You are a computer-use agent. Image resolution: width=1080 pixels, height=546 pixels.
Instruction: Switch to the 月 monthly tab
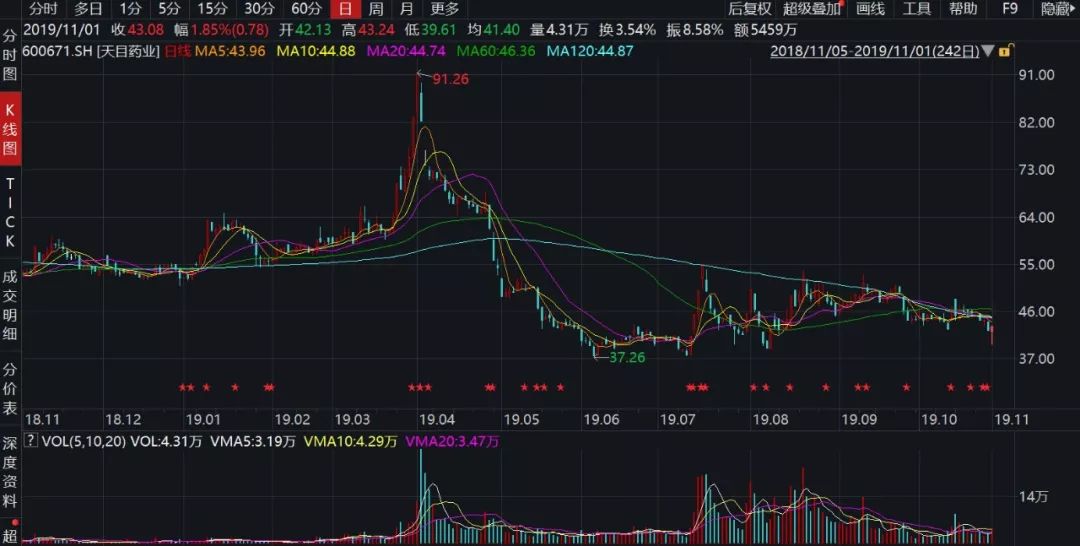click(407, 9)
